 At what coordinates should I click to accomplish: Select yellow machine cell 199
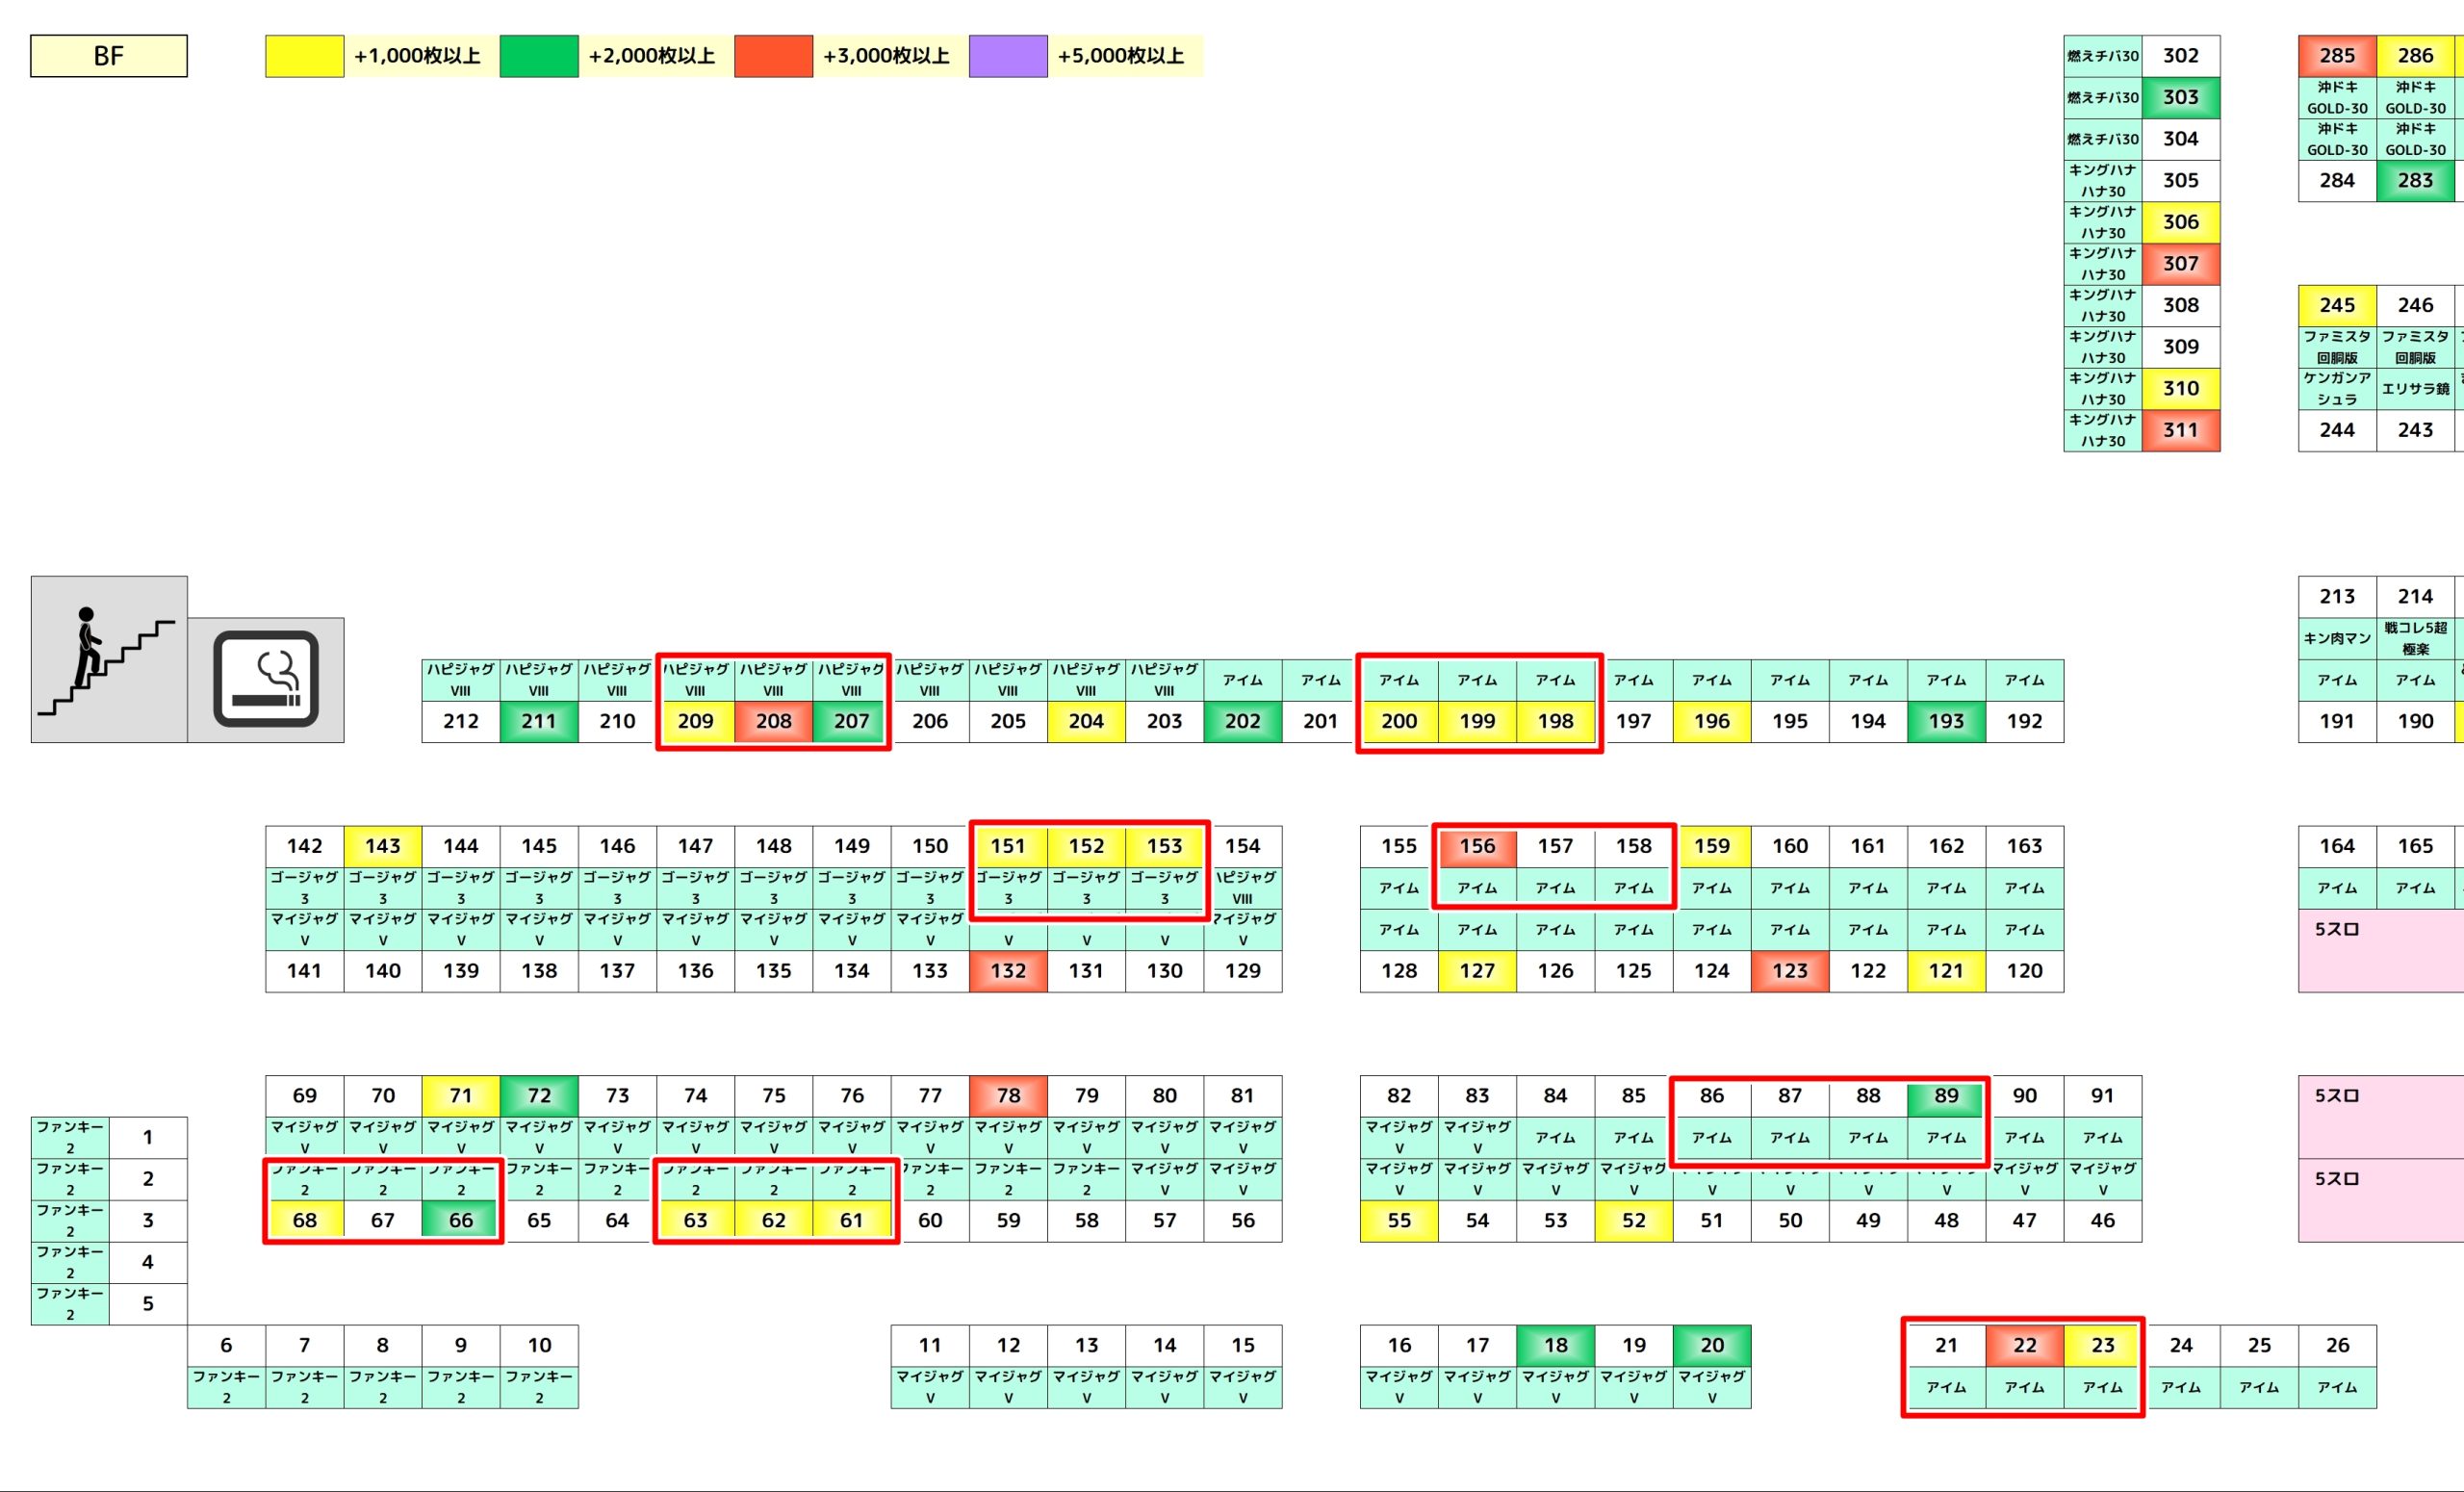[1477, 721]
